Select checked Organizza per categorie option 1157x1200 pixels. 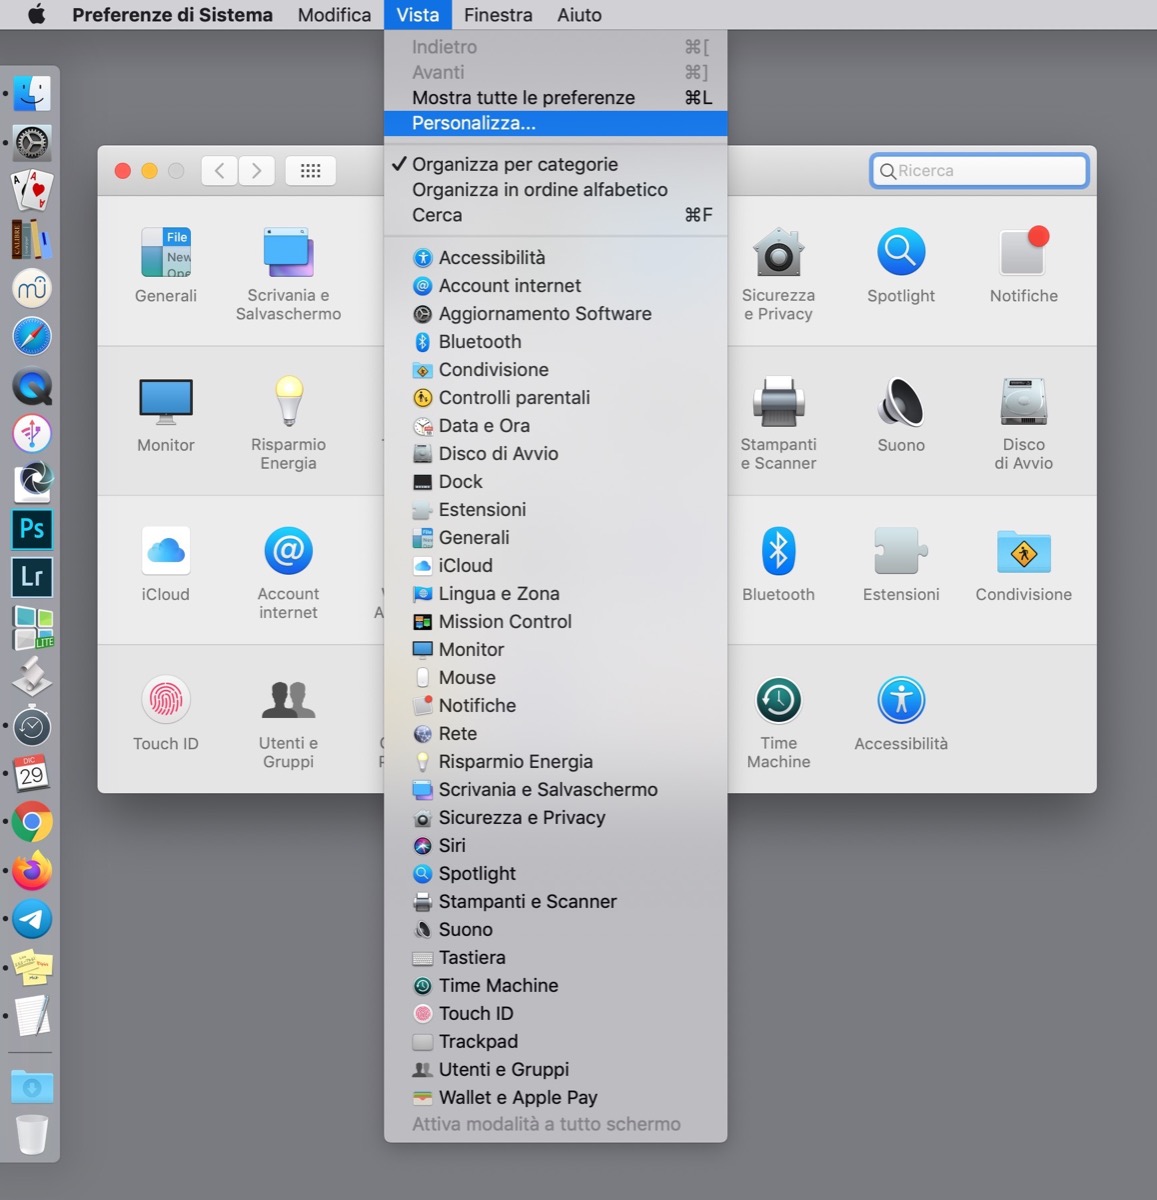coord(514,164)
